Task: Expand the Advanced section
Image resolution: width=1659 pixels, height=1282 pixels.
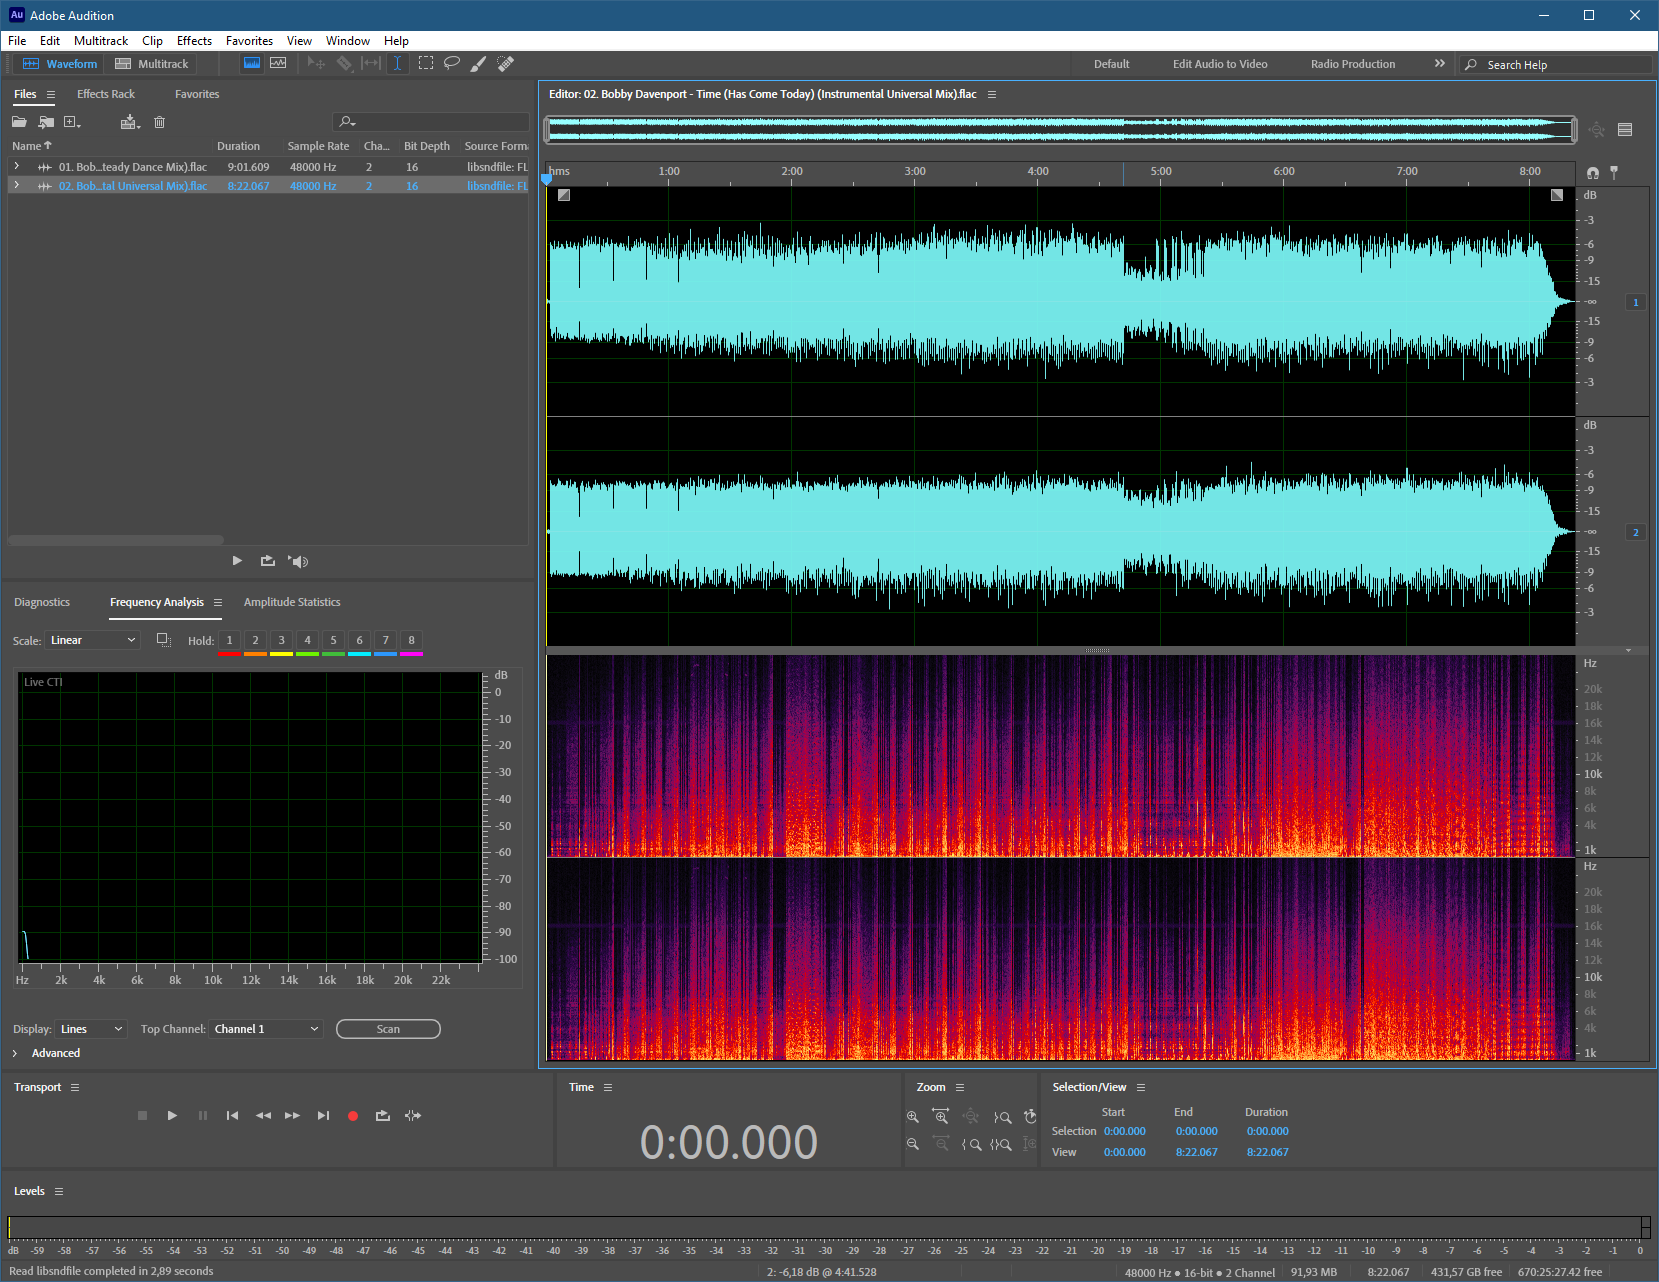Action: (15, 1053)
